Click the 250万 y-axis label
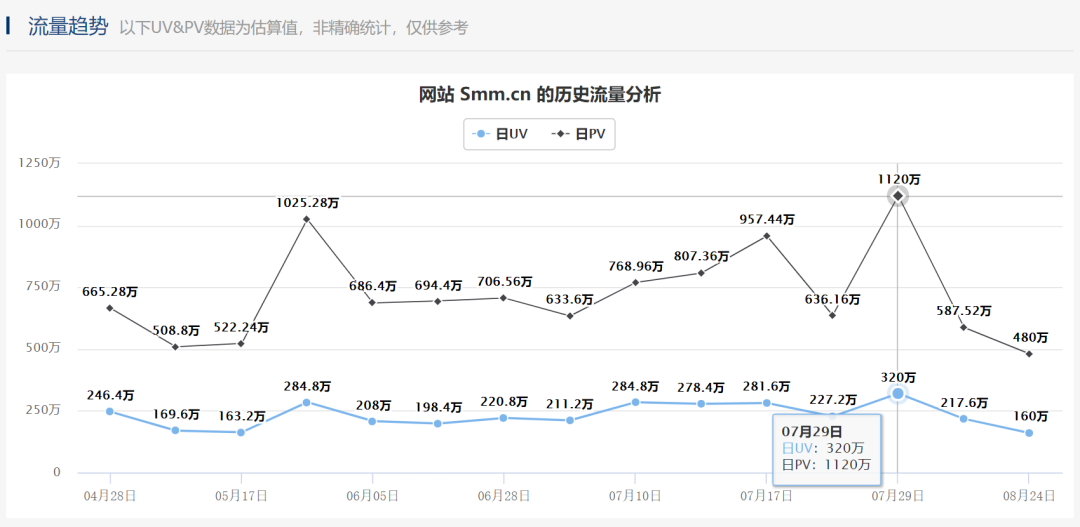Viewport: 1080px width, 527px height. click(x=43, y=411)
